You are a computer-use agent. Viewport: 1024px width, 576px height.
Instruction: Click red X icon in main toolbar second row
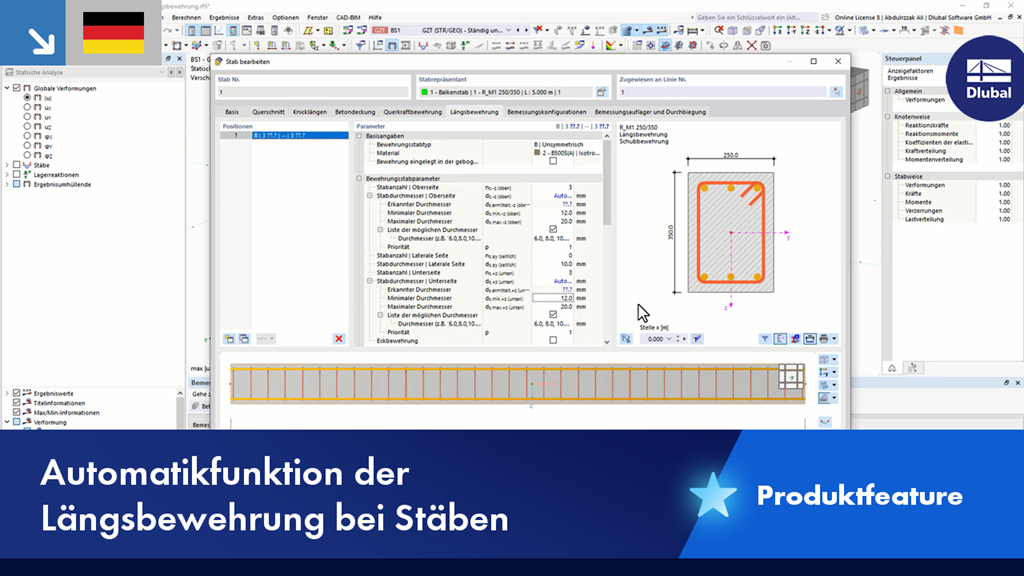tap(752, 46)
